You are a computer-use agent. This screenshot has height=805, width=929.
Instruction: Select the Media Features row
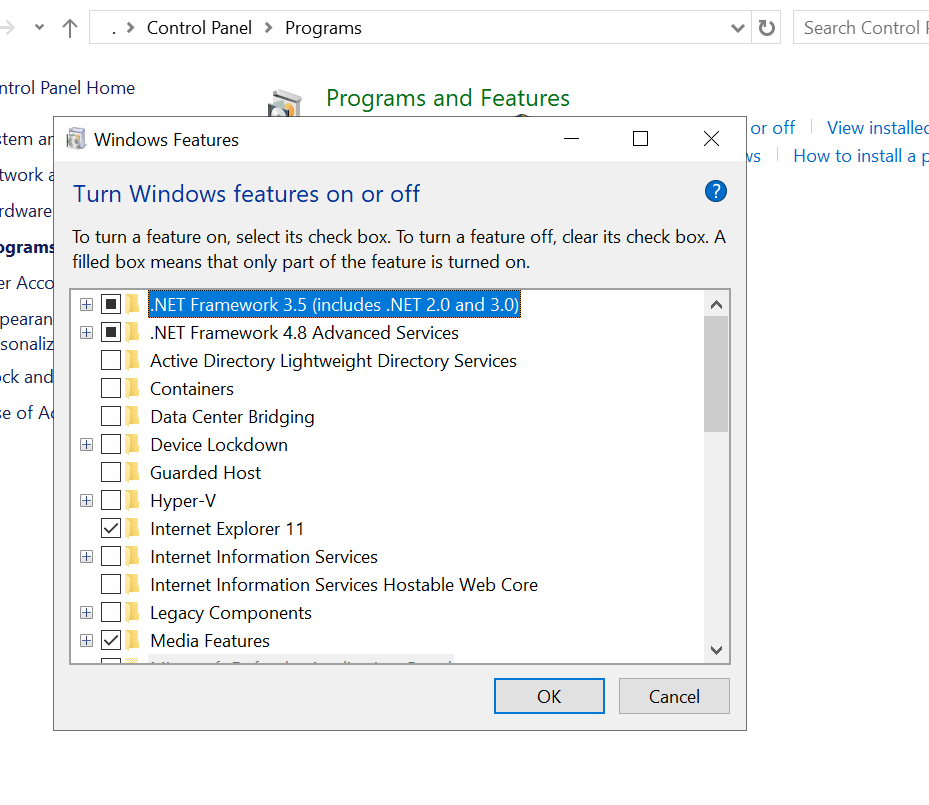[210, 640]
